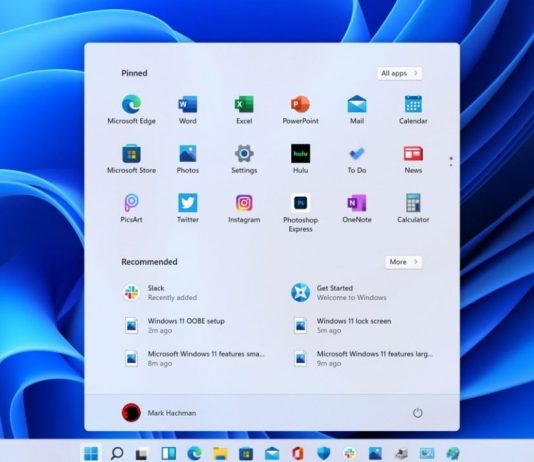This screenshot has height=462, width=534.
Task: Open the To Do app
Action: pos(357,159)
